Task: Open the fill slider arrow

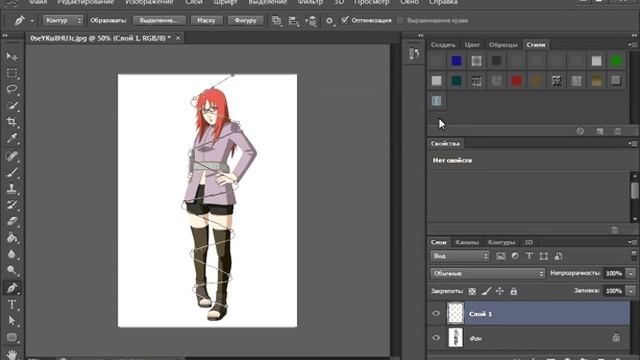Action: tap(631, 291)
